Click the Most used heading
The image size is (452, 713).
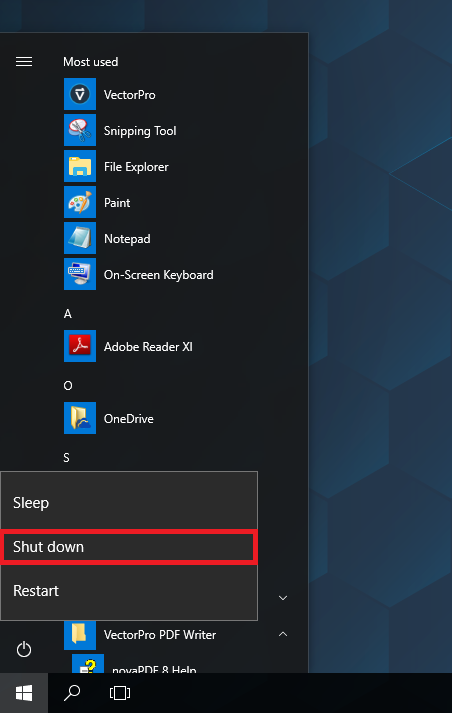click(x=90, y=61)
